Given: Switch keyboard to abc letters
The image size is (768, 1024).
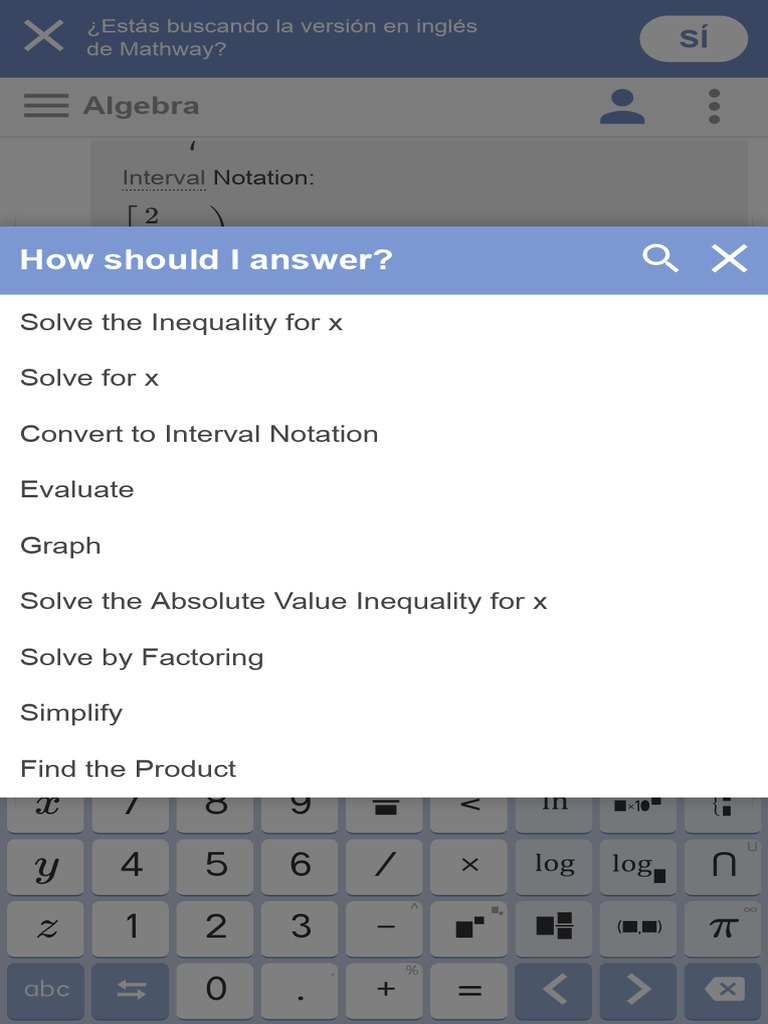Looking at the screenshot, I should point(47,989).
